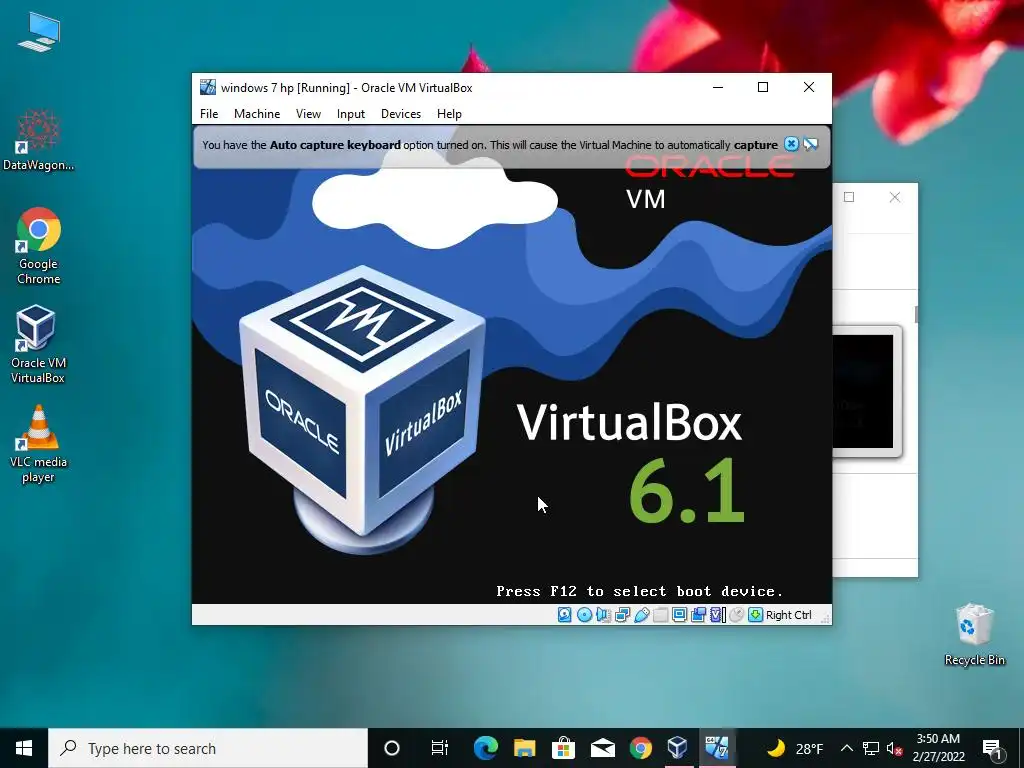The image size is (1024, 768).
Task: Click the shared folders indicator in status bar
Action: [660, 615]
